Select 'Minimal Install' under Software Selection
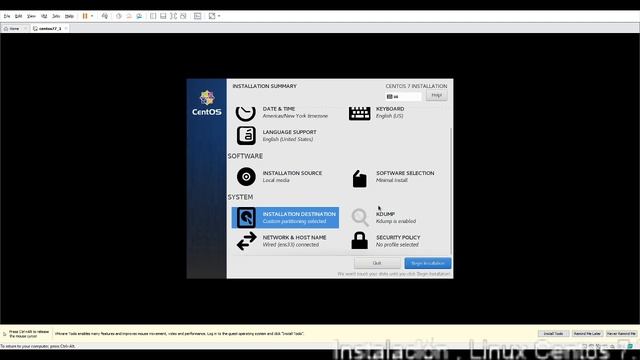This screenshot has width=640, height=360. click(x=391, y=180)
